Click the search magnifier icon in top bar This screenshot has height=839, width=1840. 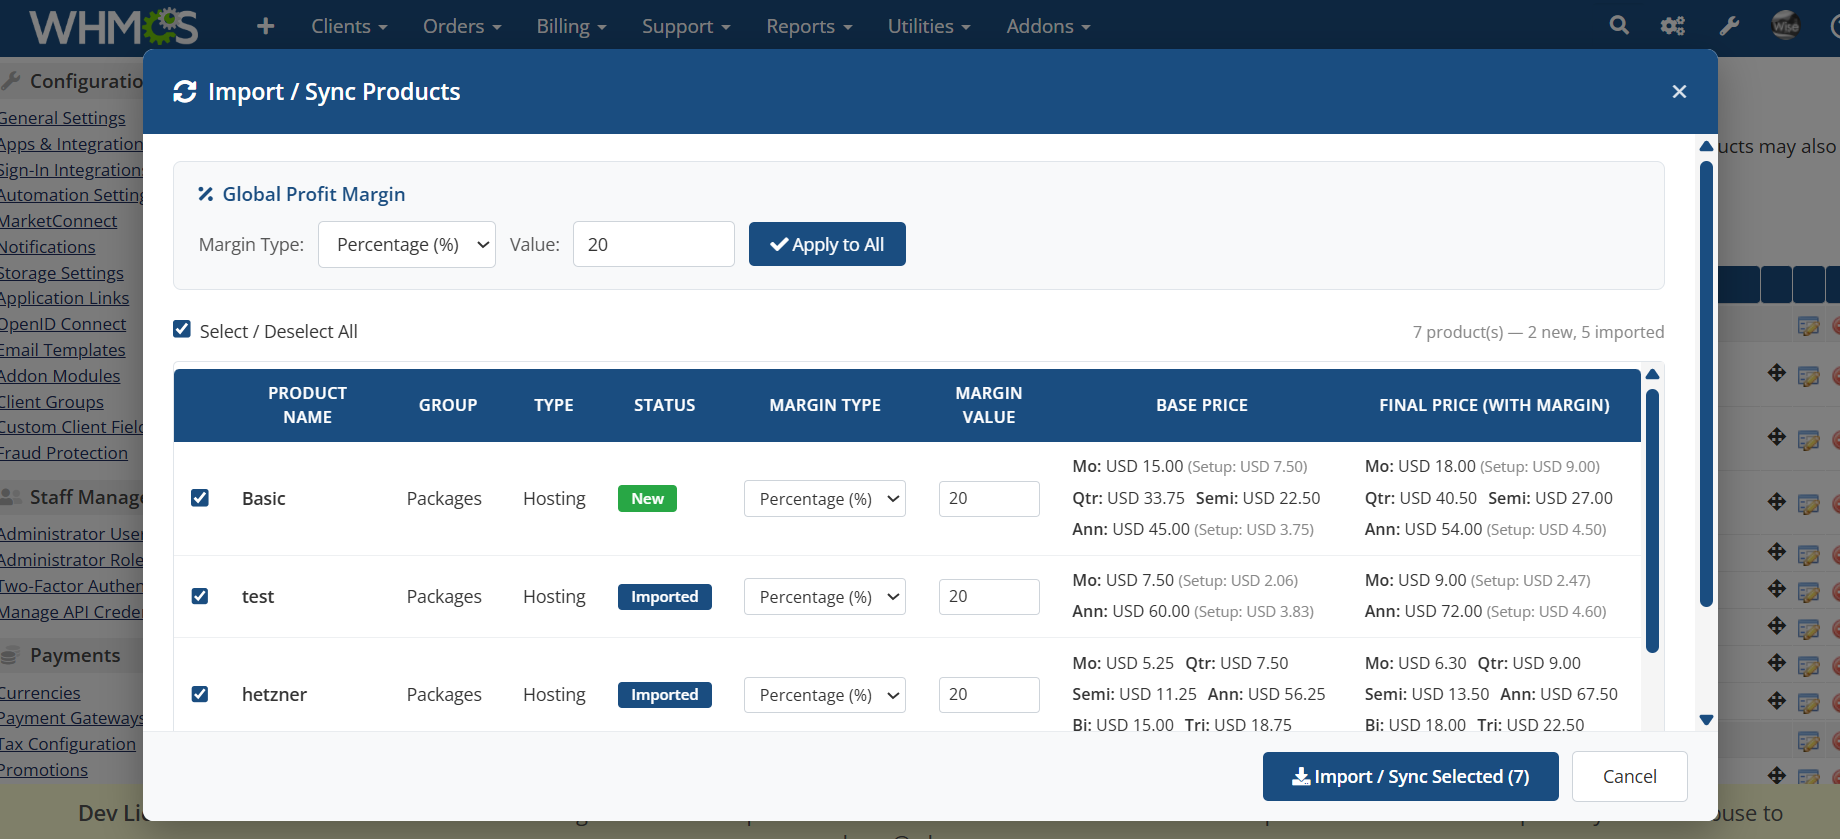[x=1618, y=26]
